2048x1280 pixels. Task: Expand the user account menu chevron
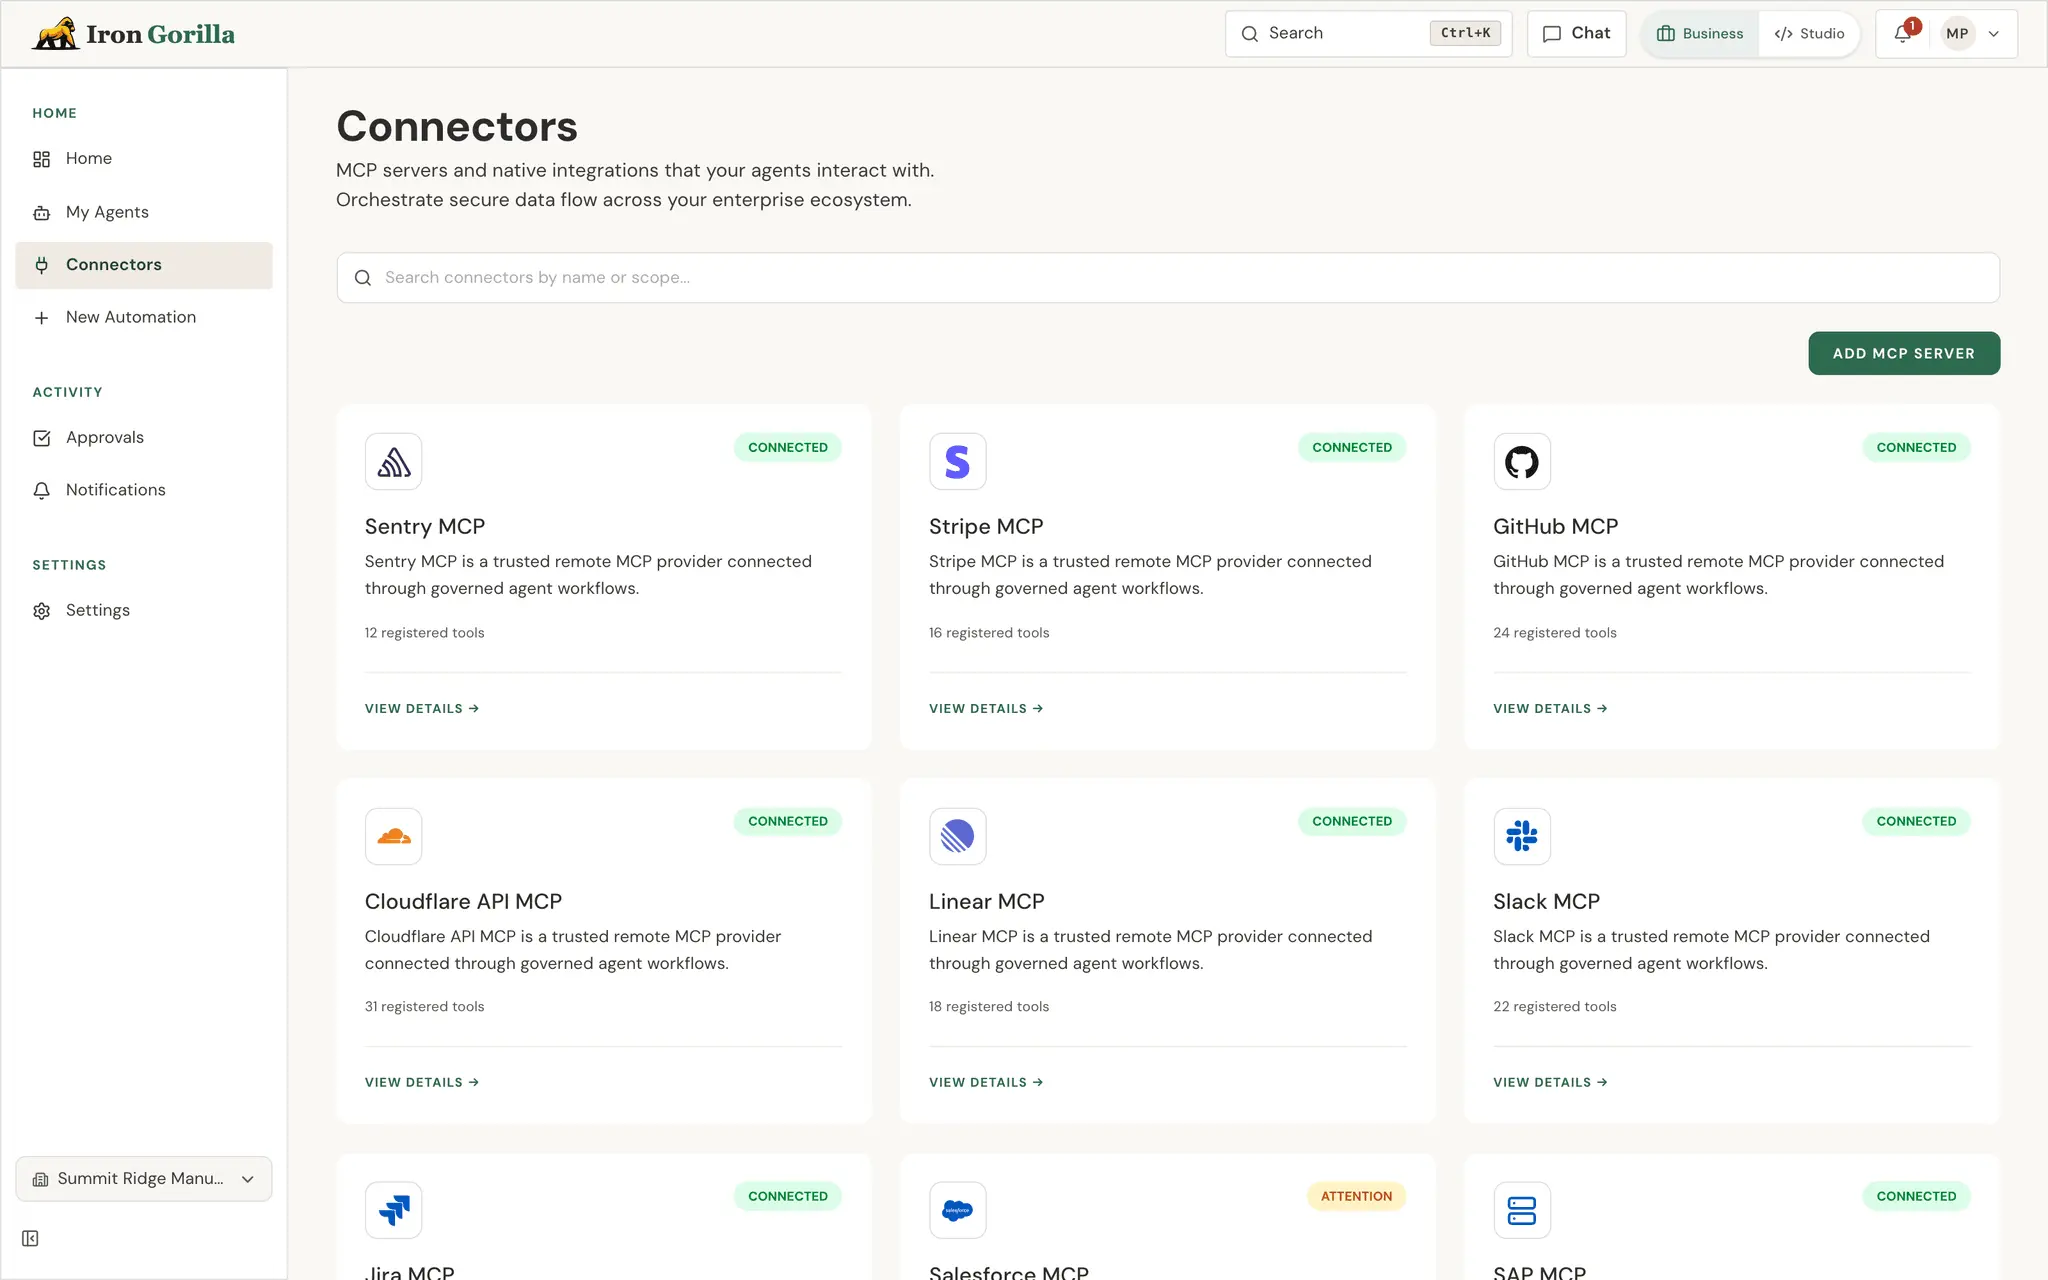coord(1994,34)
